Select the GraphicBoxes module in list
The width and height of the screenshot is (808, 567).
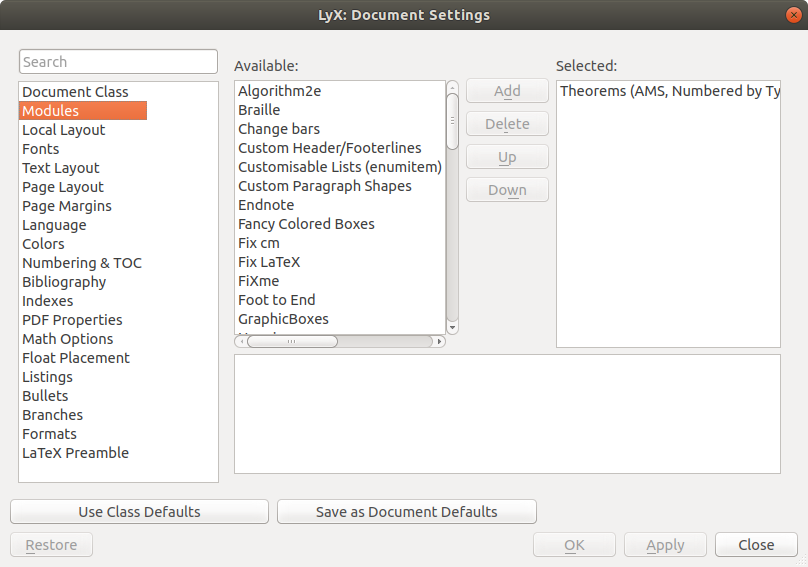[283, 319]
